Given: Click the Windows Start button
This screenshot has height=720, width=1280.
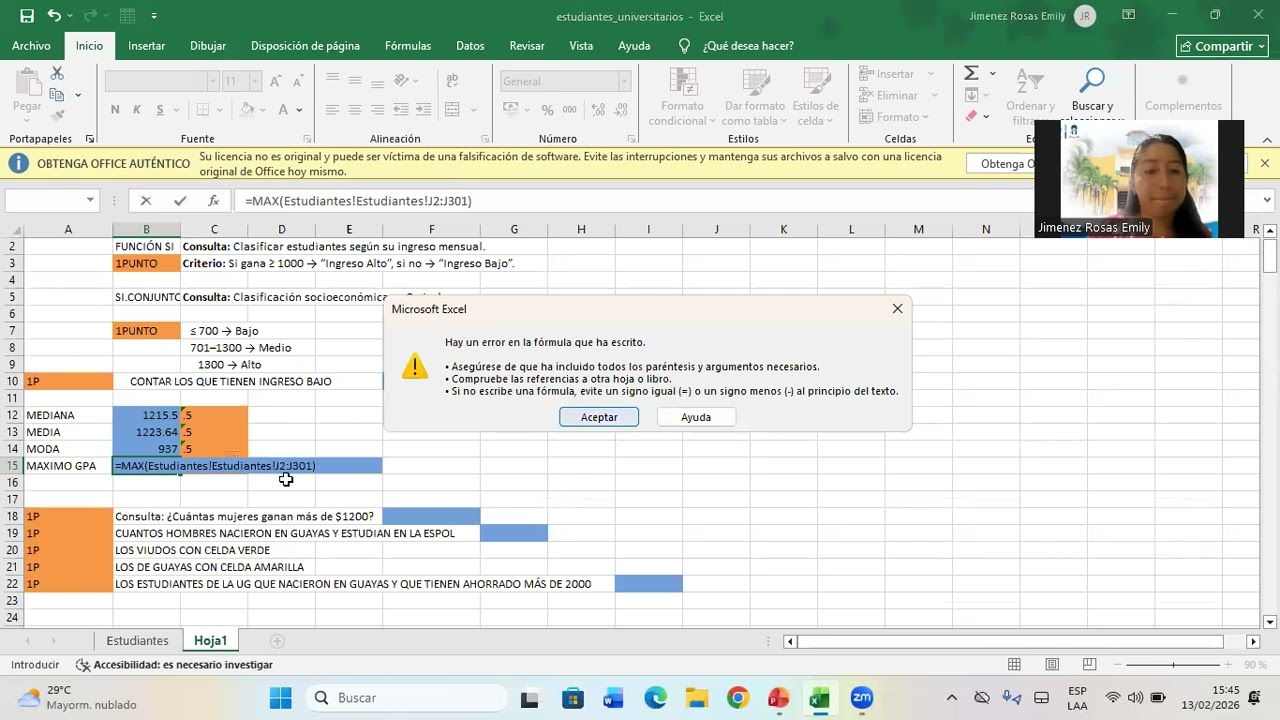Looking at the screenshot, I should tap(280, 698).
